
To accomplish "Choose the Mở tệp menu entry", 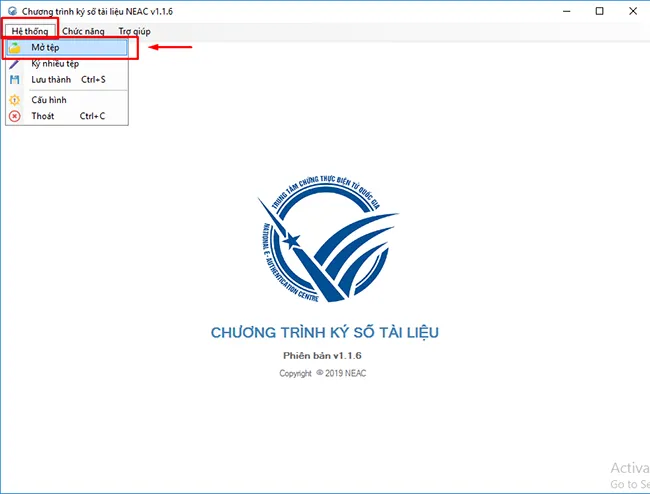I will pyautogui.click(x=46, y=48).
